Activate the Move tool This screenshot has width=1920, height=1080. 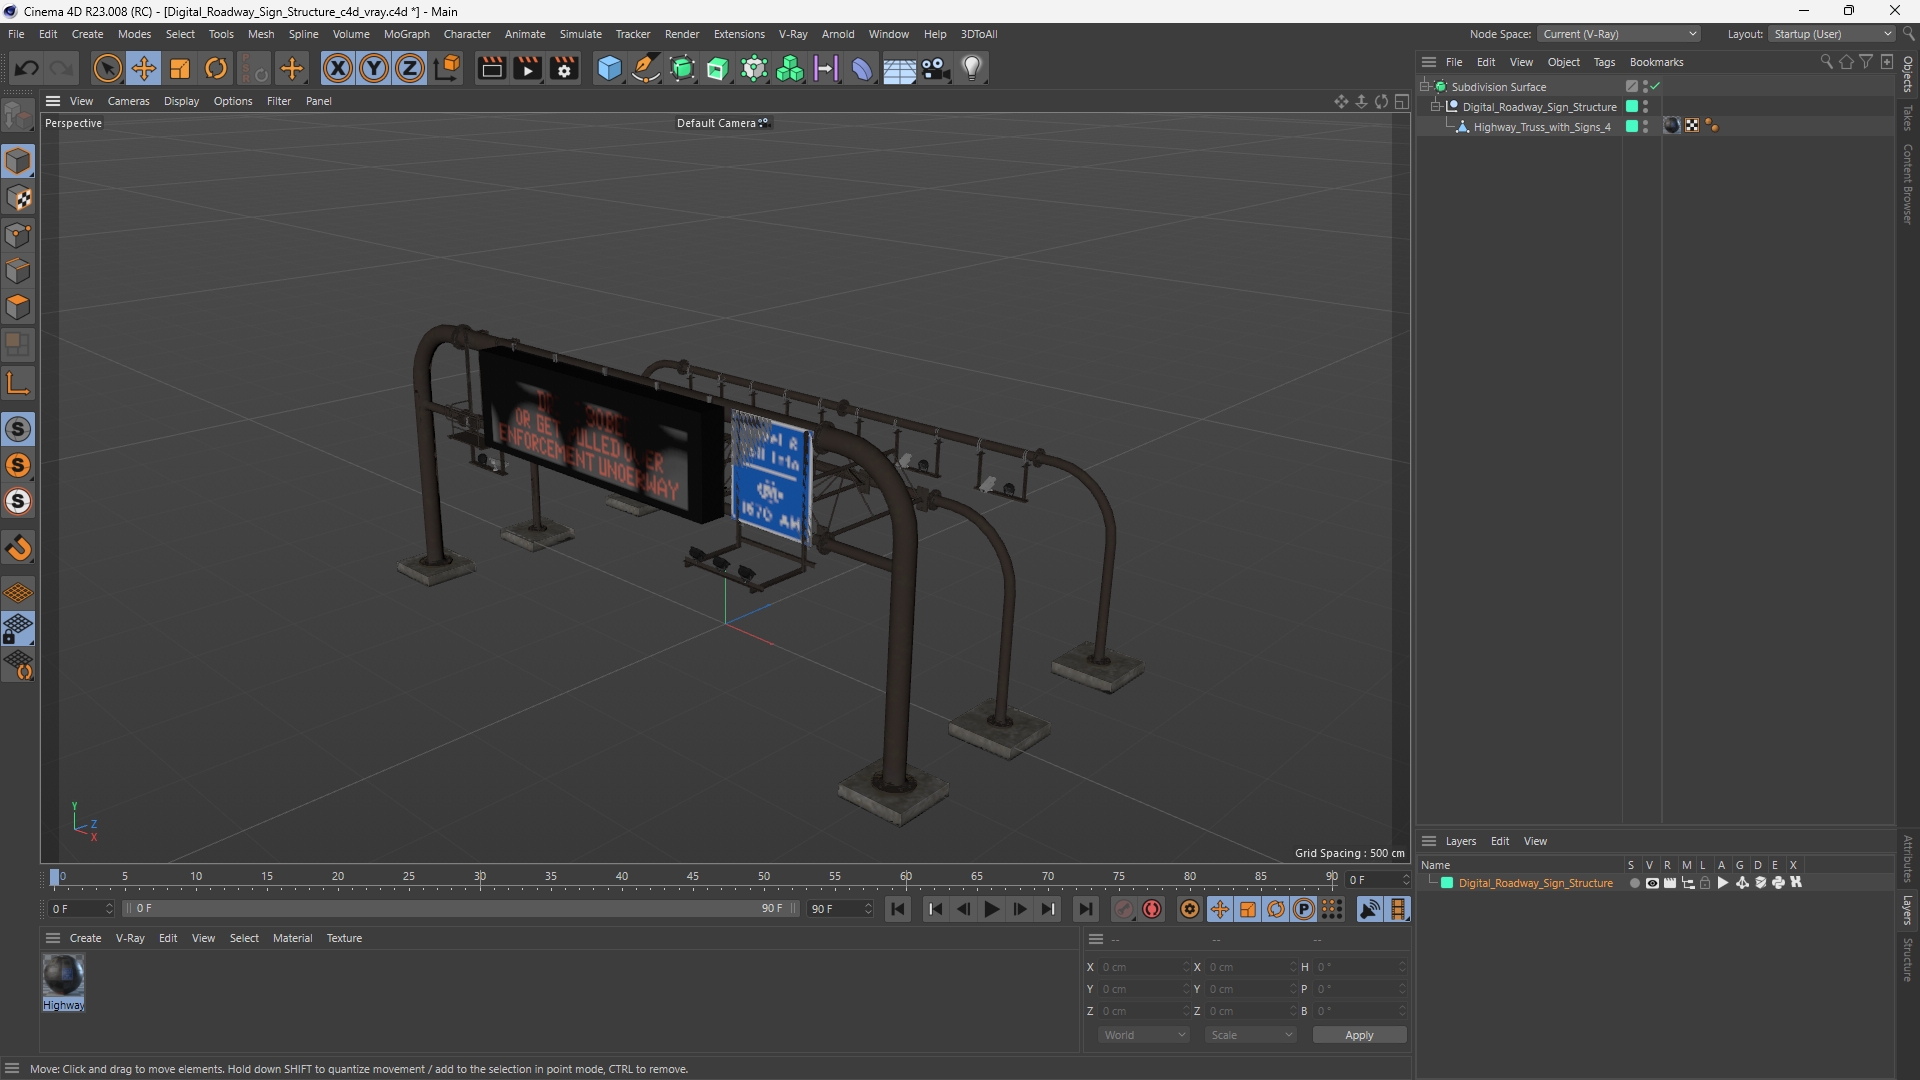pyautogui.click(x=144, y=68)
